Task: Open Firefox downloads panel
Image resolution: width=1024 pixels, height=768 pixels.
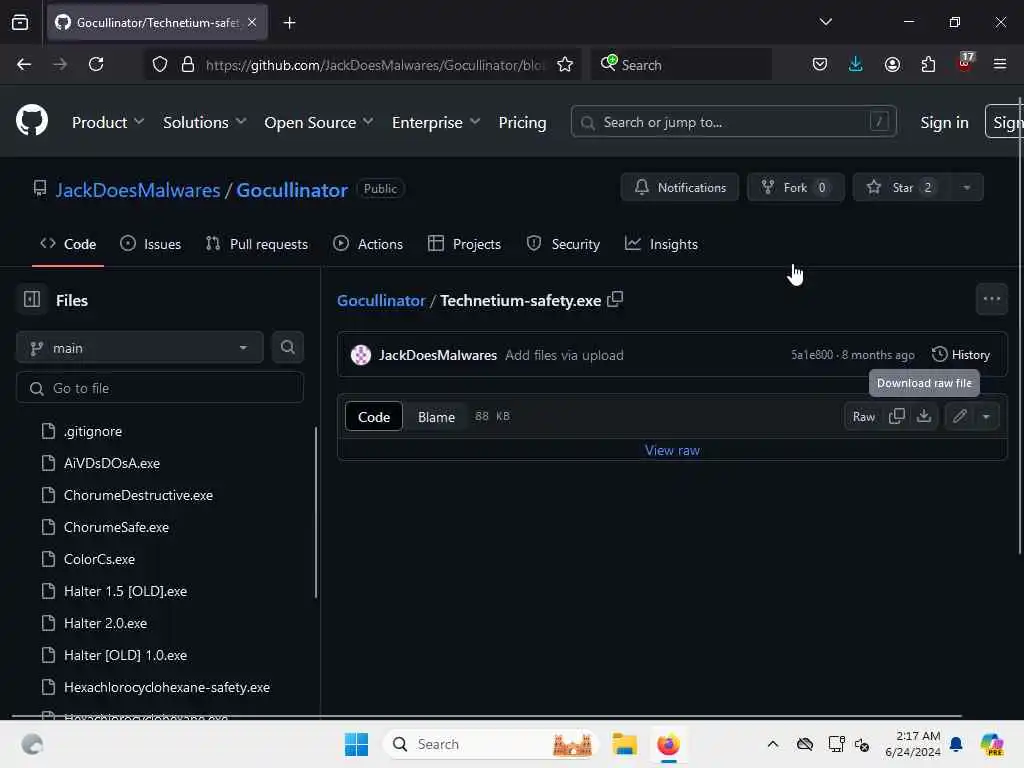Action: (x=856, y=64)
